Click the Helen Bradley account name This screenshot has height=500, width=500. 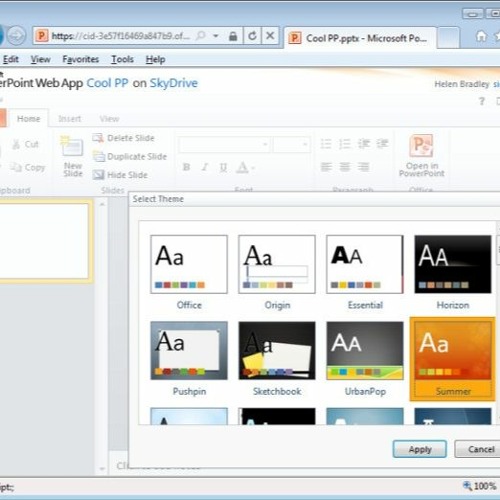coord(462,84)
